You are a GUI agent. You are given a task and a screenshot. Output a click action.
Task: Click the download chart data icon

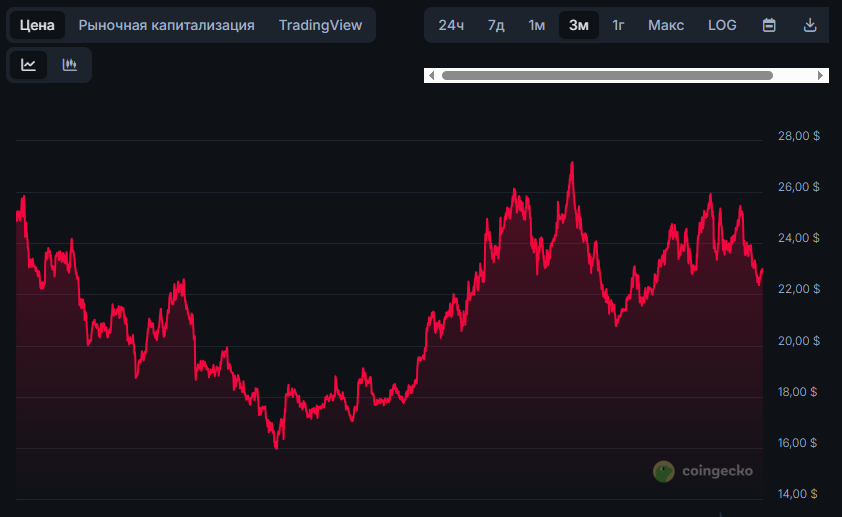[811, 25]
